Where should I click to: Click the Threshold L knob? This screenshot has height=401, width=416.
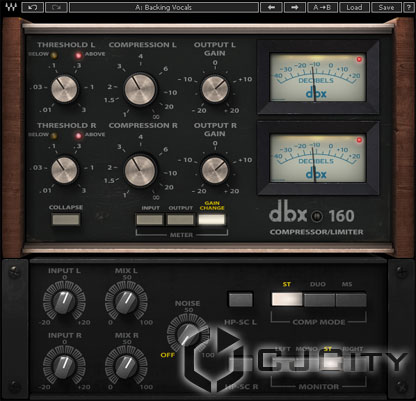click(64, 89)
